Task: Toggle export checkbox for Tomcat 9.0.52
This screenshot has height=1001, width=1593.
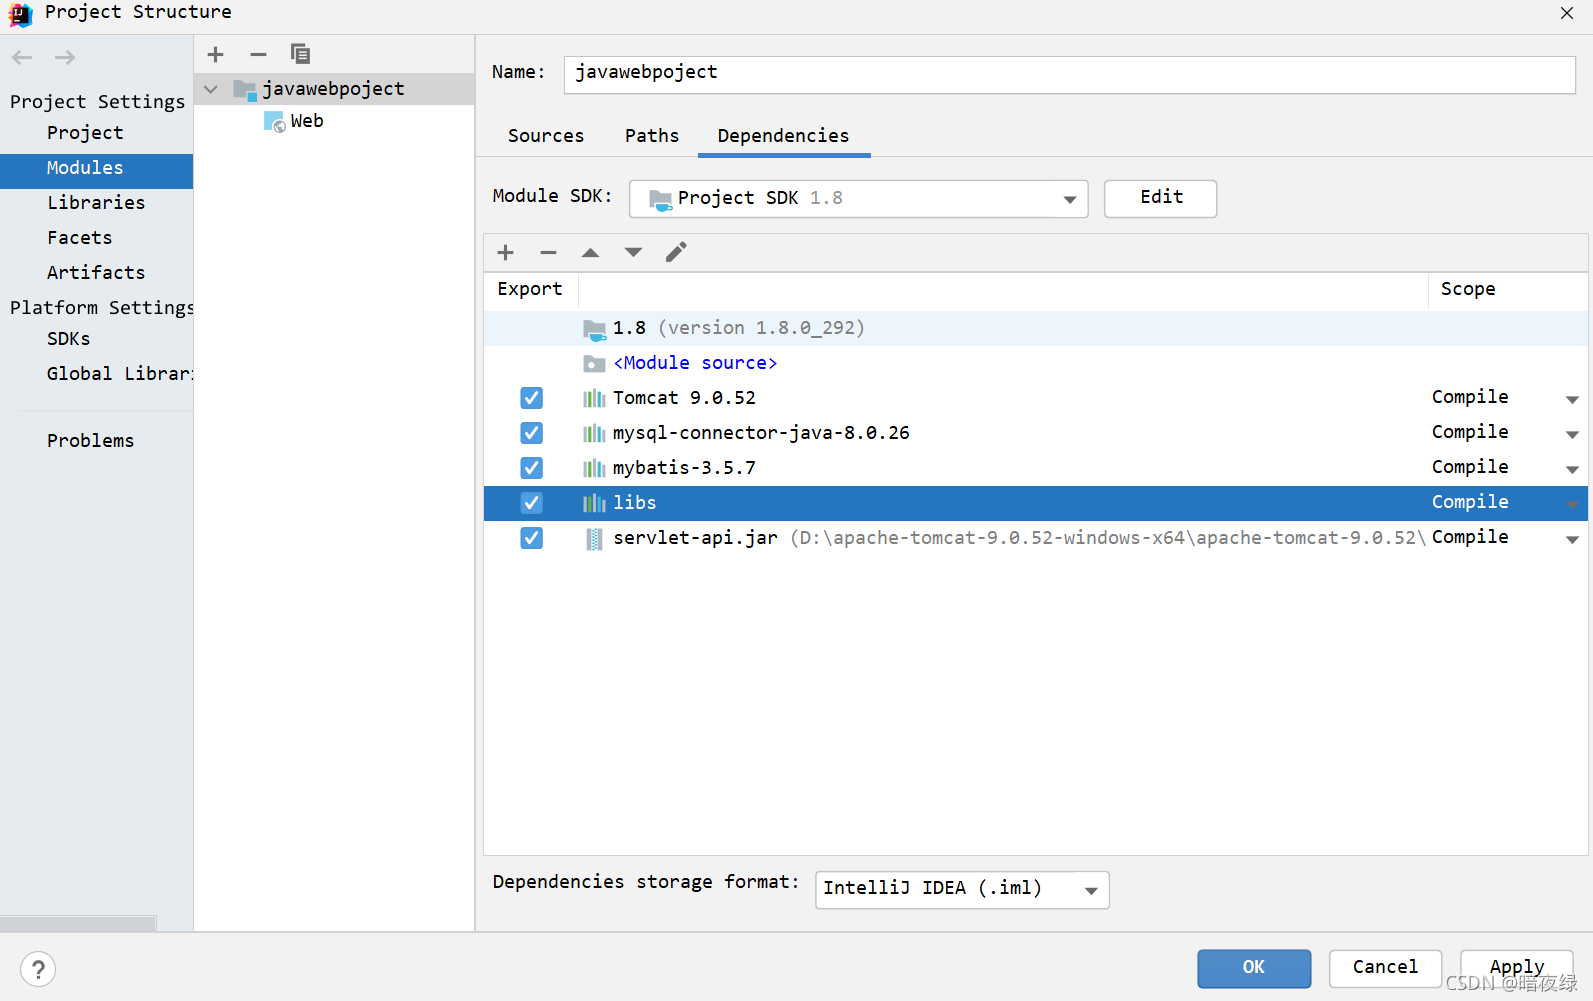Action: tap(532, 398)
